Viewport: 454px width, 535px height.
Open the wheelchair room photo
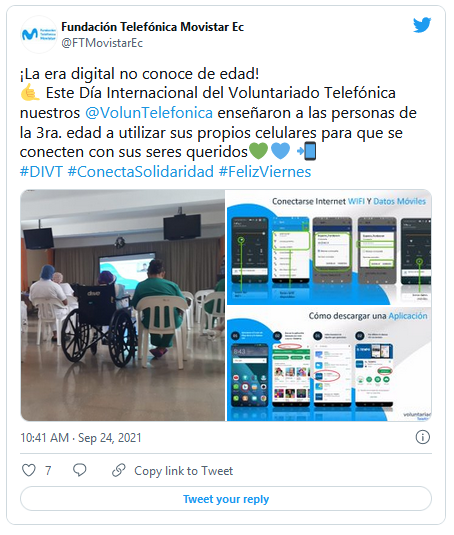[123, 305]
